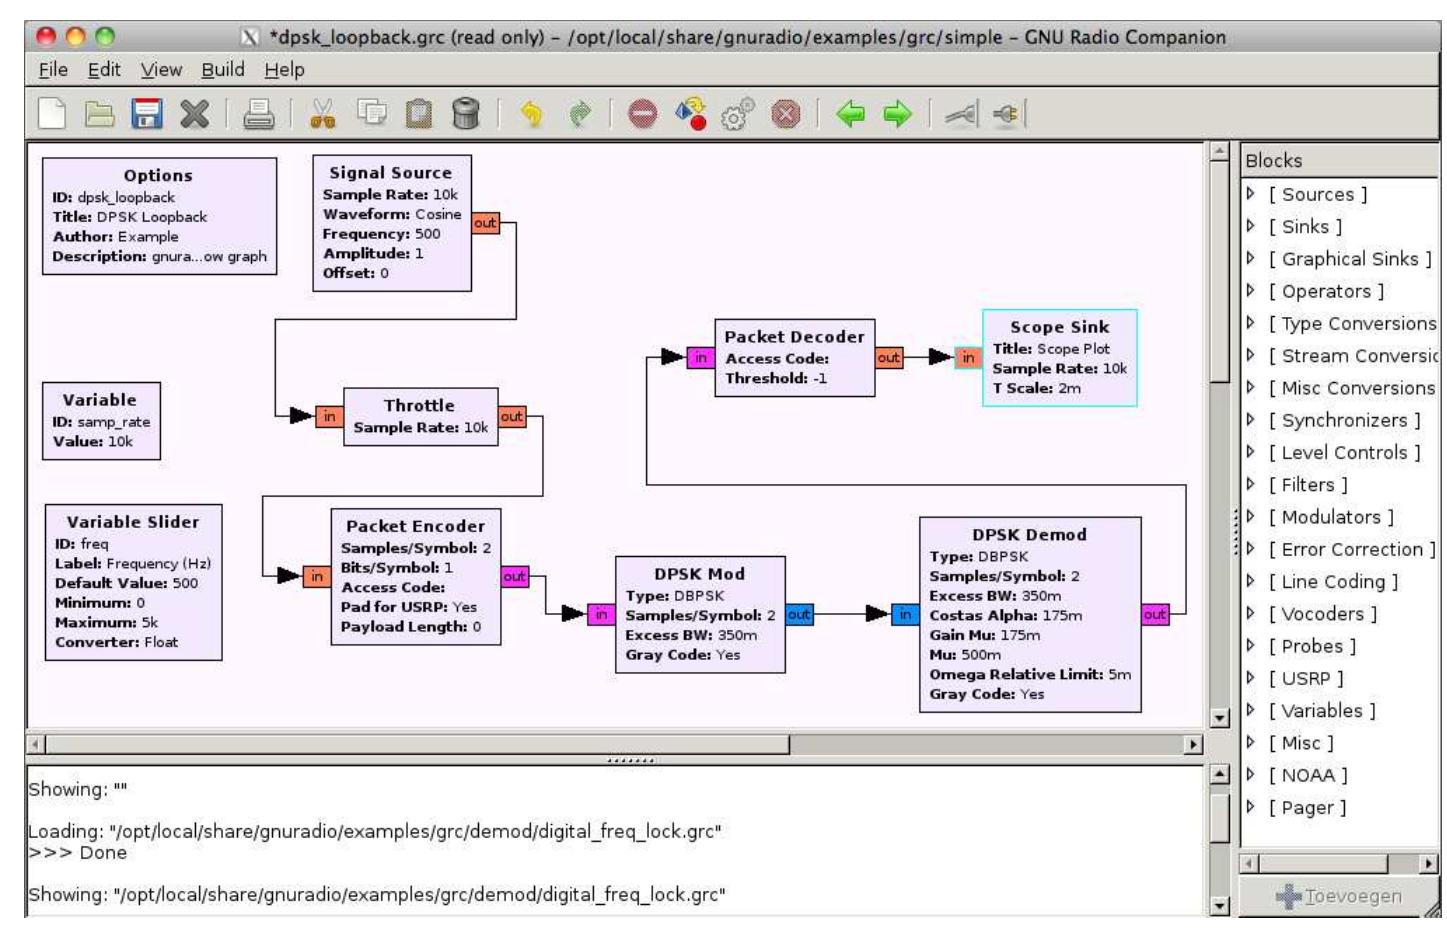Viewport: 1447px width, 937px height.
Task: Select the Packet Encoder block
Action: pyautogui.click(x=416, y=577)
